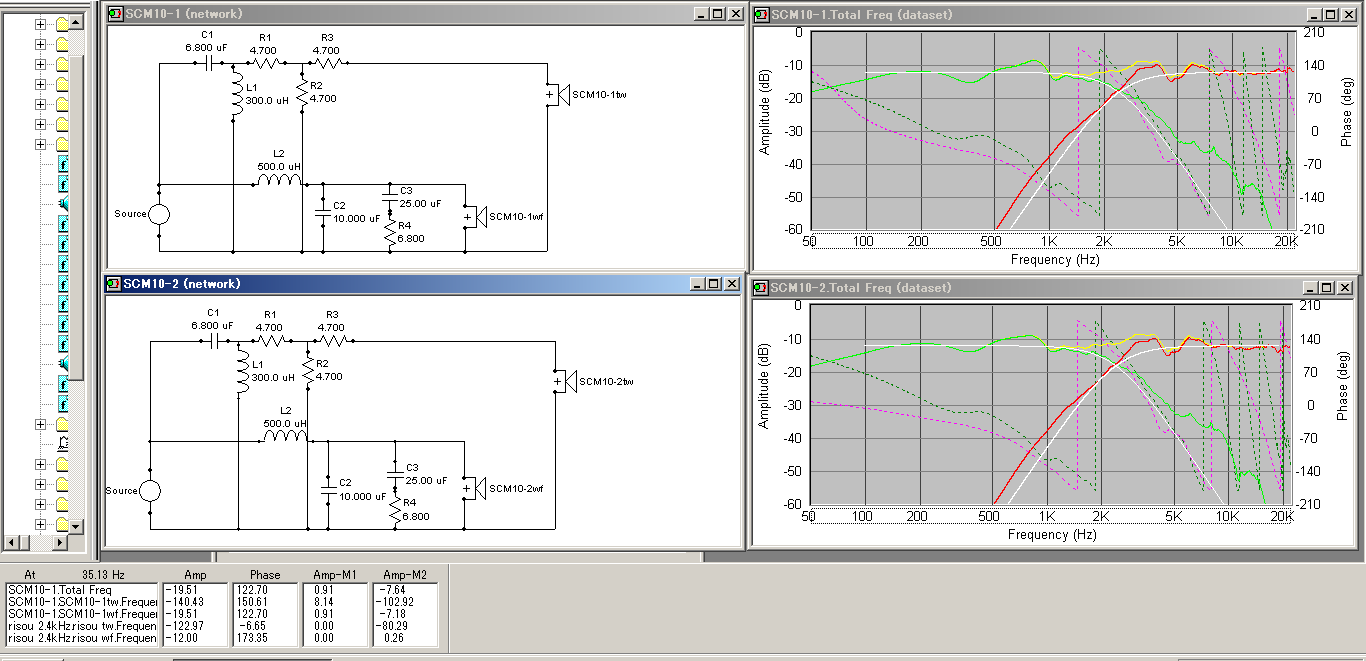Click project tree horizontal scroll left arrow
This screenshot has height=661, width=1366.
pos(12,542)
